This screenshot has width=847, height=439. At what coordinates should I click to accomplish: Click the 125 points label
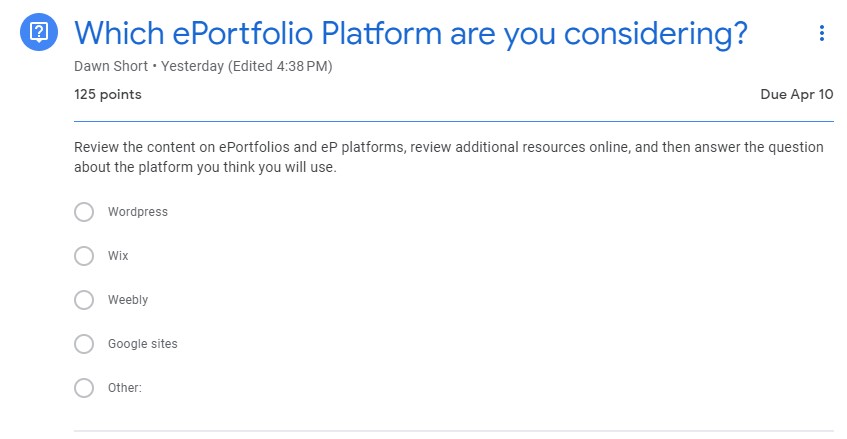tap(107, 95)
